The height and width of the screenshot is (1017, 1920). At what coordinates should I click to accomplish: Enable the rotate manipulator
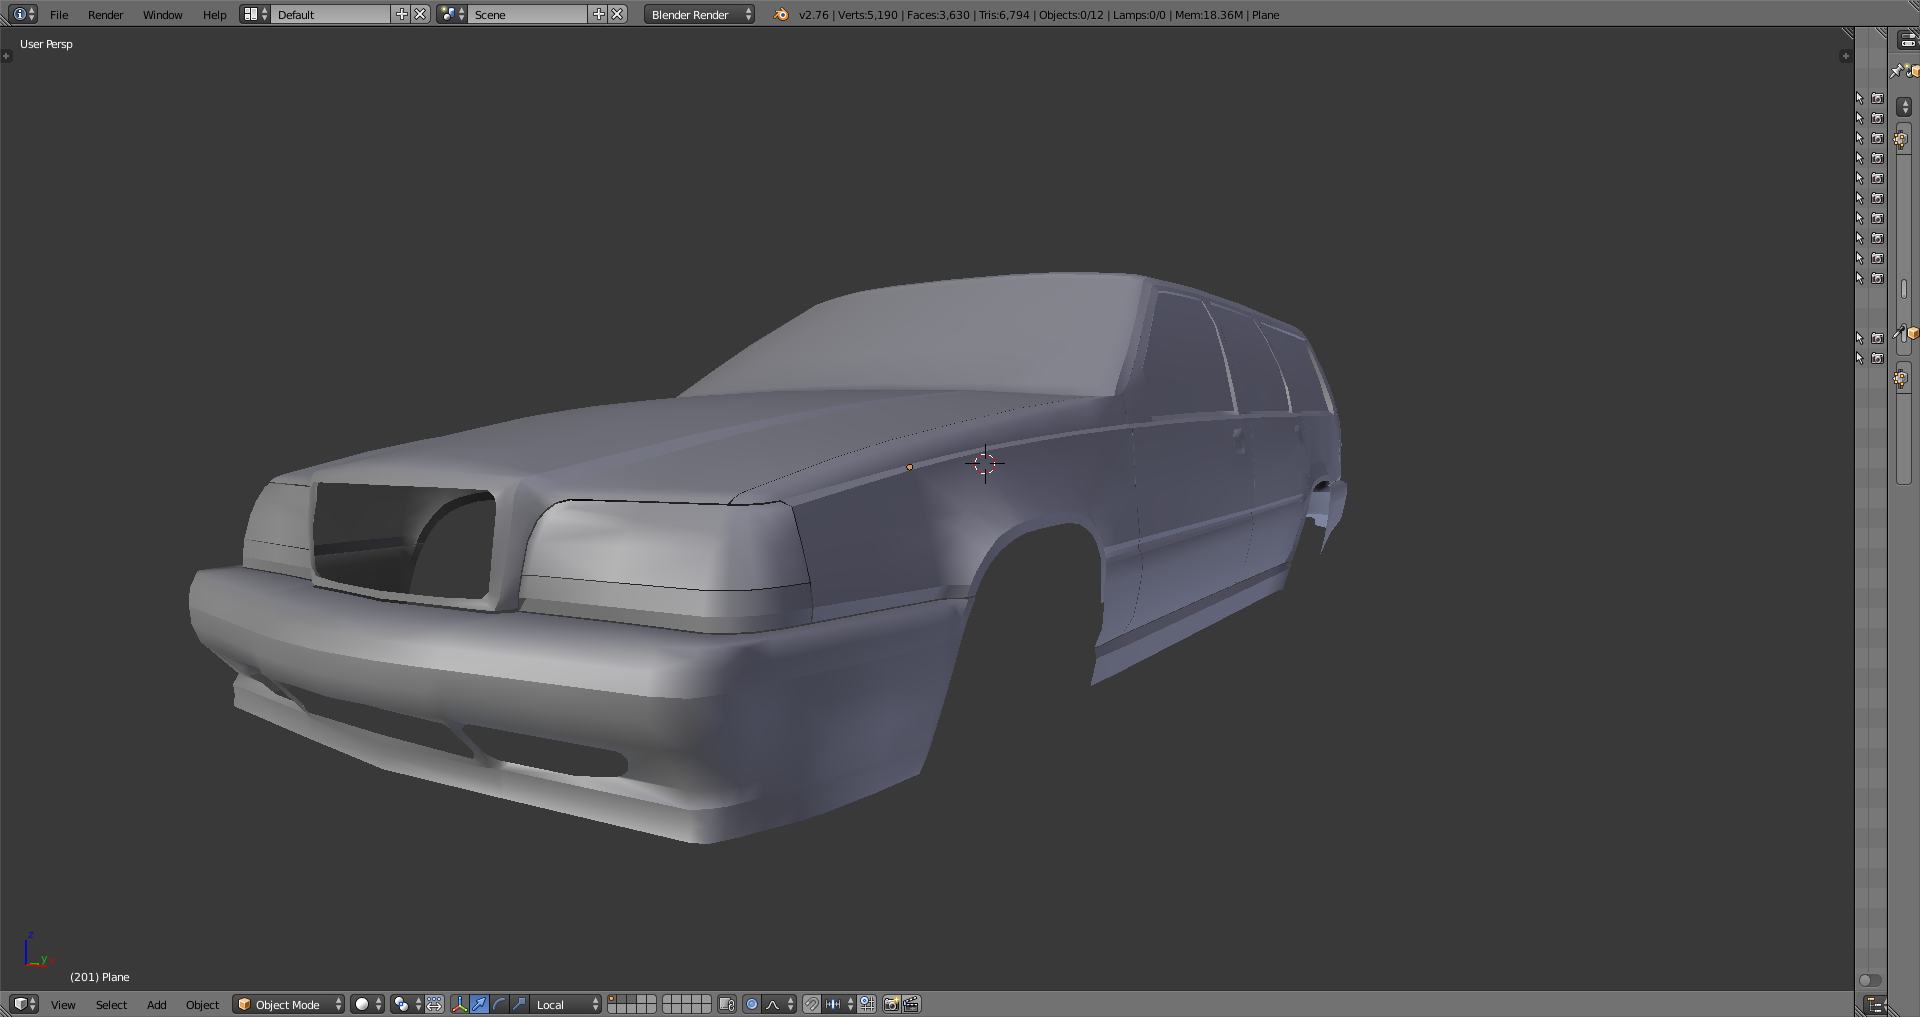click(499, 1004)
